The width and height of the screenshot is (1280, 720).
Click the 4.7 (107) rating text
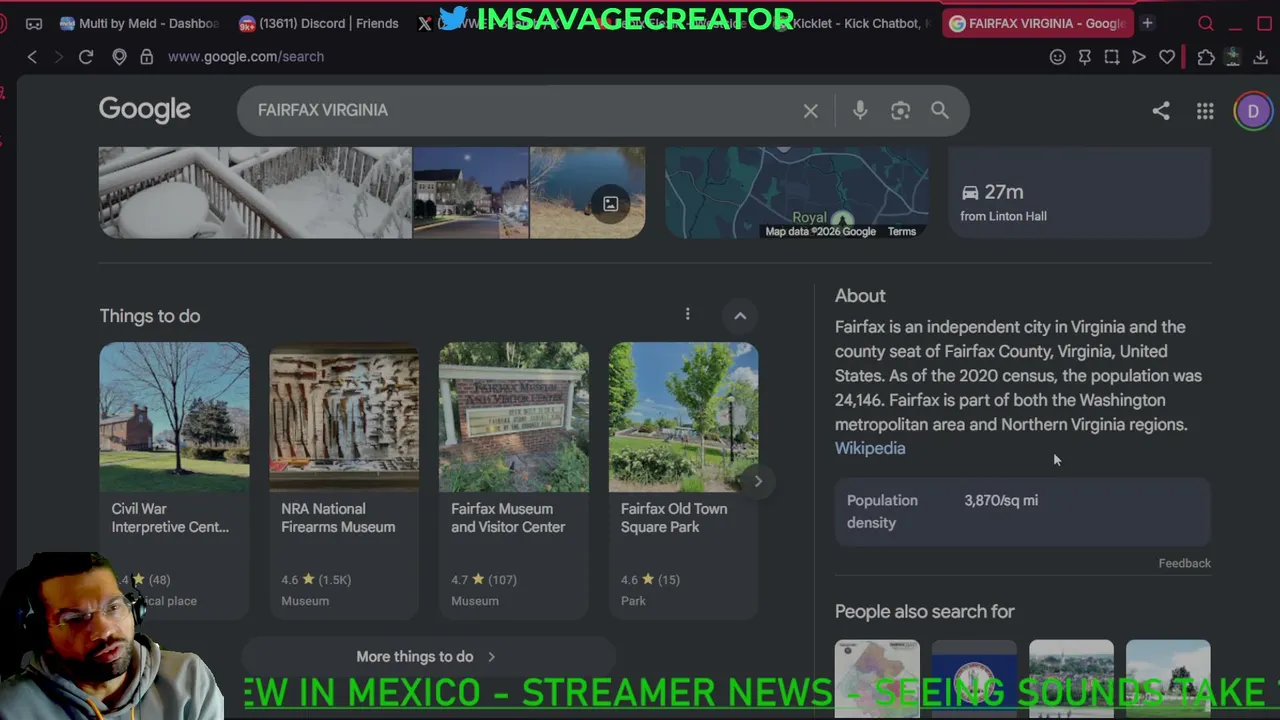[x=484, y=580]
